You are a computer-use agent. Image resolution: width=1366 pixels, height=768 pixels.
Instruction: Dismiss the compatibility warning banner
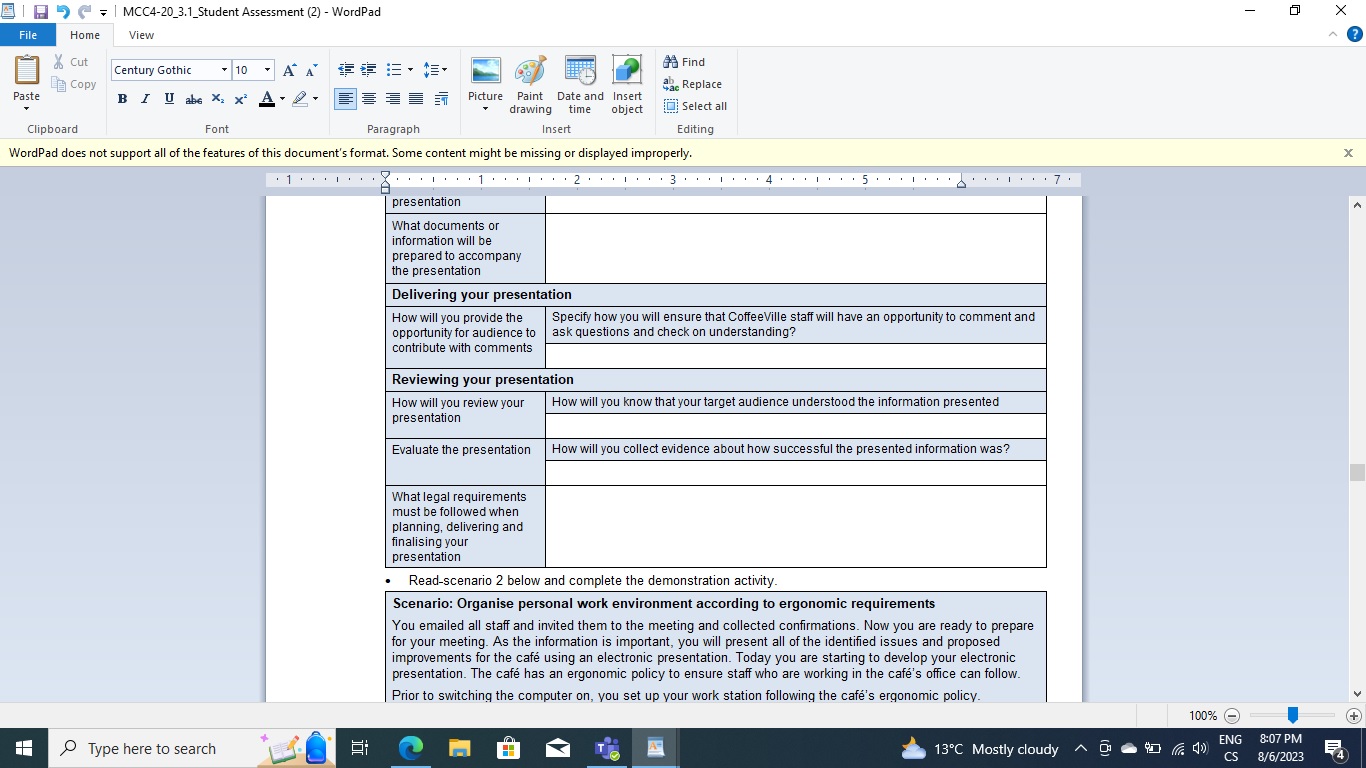click(1348, 153)
